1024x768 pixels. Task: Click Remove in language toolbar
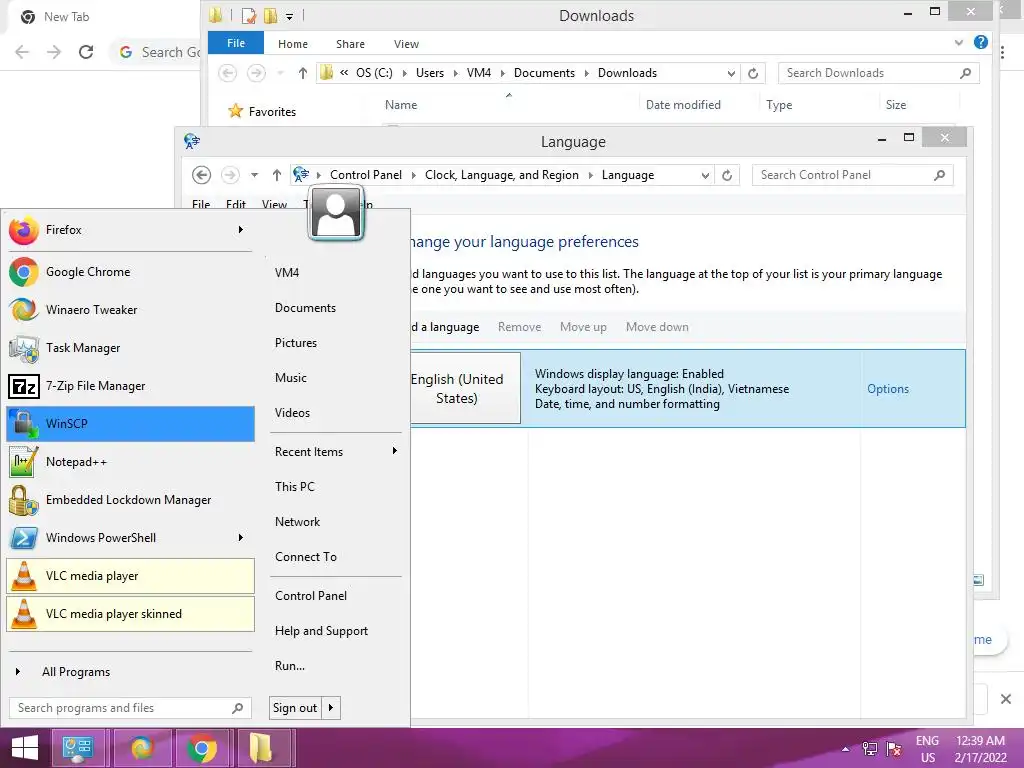click(x=519, y=327)
